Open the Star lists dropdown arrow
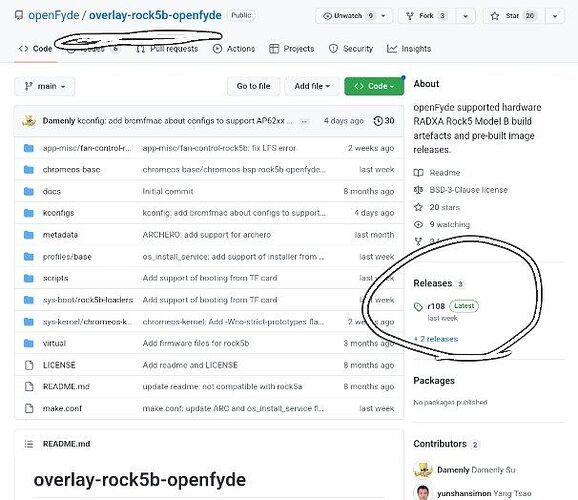This screenshot has width=578, height=500. 554,16
